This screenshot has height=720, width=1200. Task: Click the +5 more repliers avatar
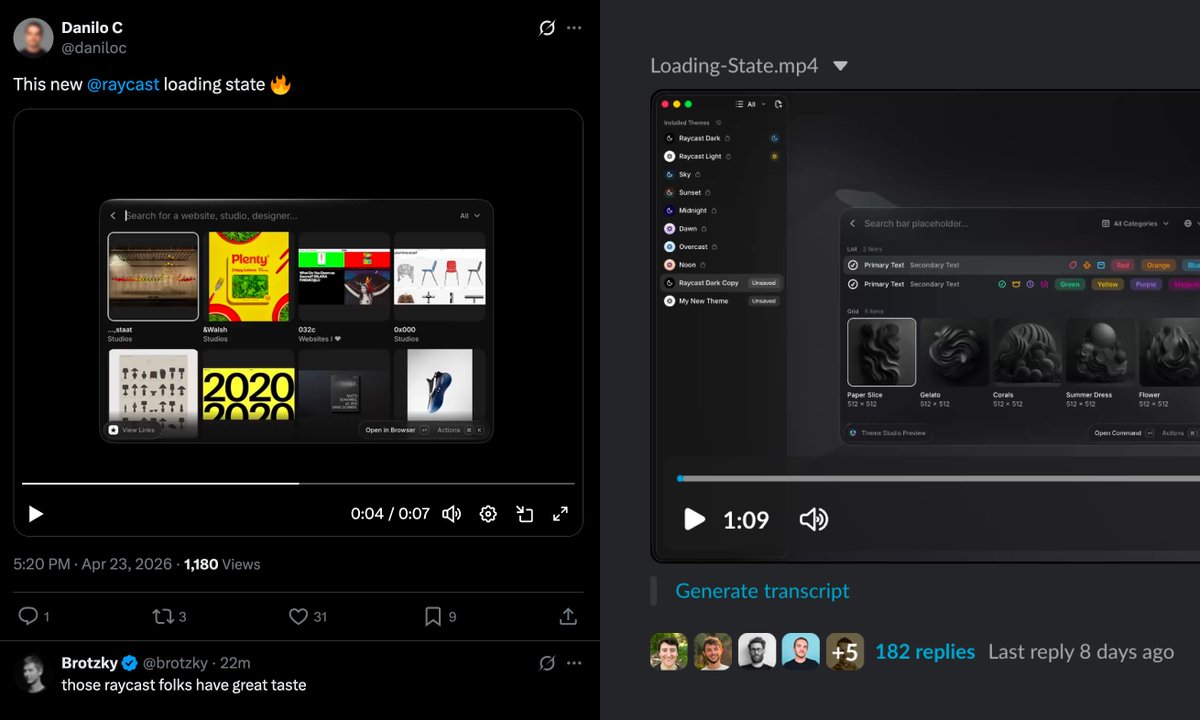click(845, 652)
